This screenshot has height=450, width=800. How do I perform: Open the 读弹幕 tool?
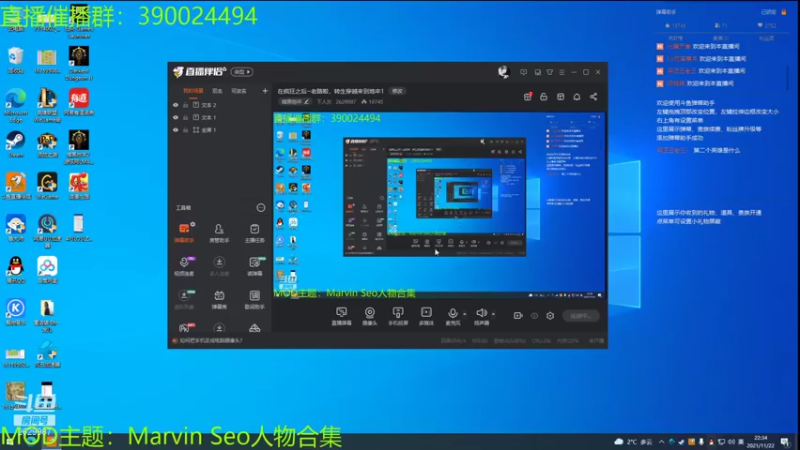tap(254, 266)
